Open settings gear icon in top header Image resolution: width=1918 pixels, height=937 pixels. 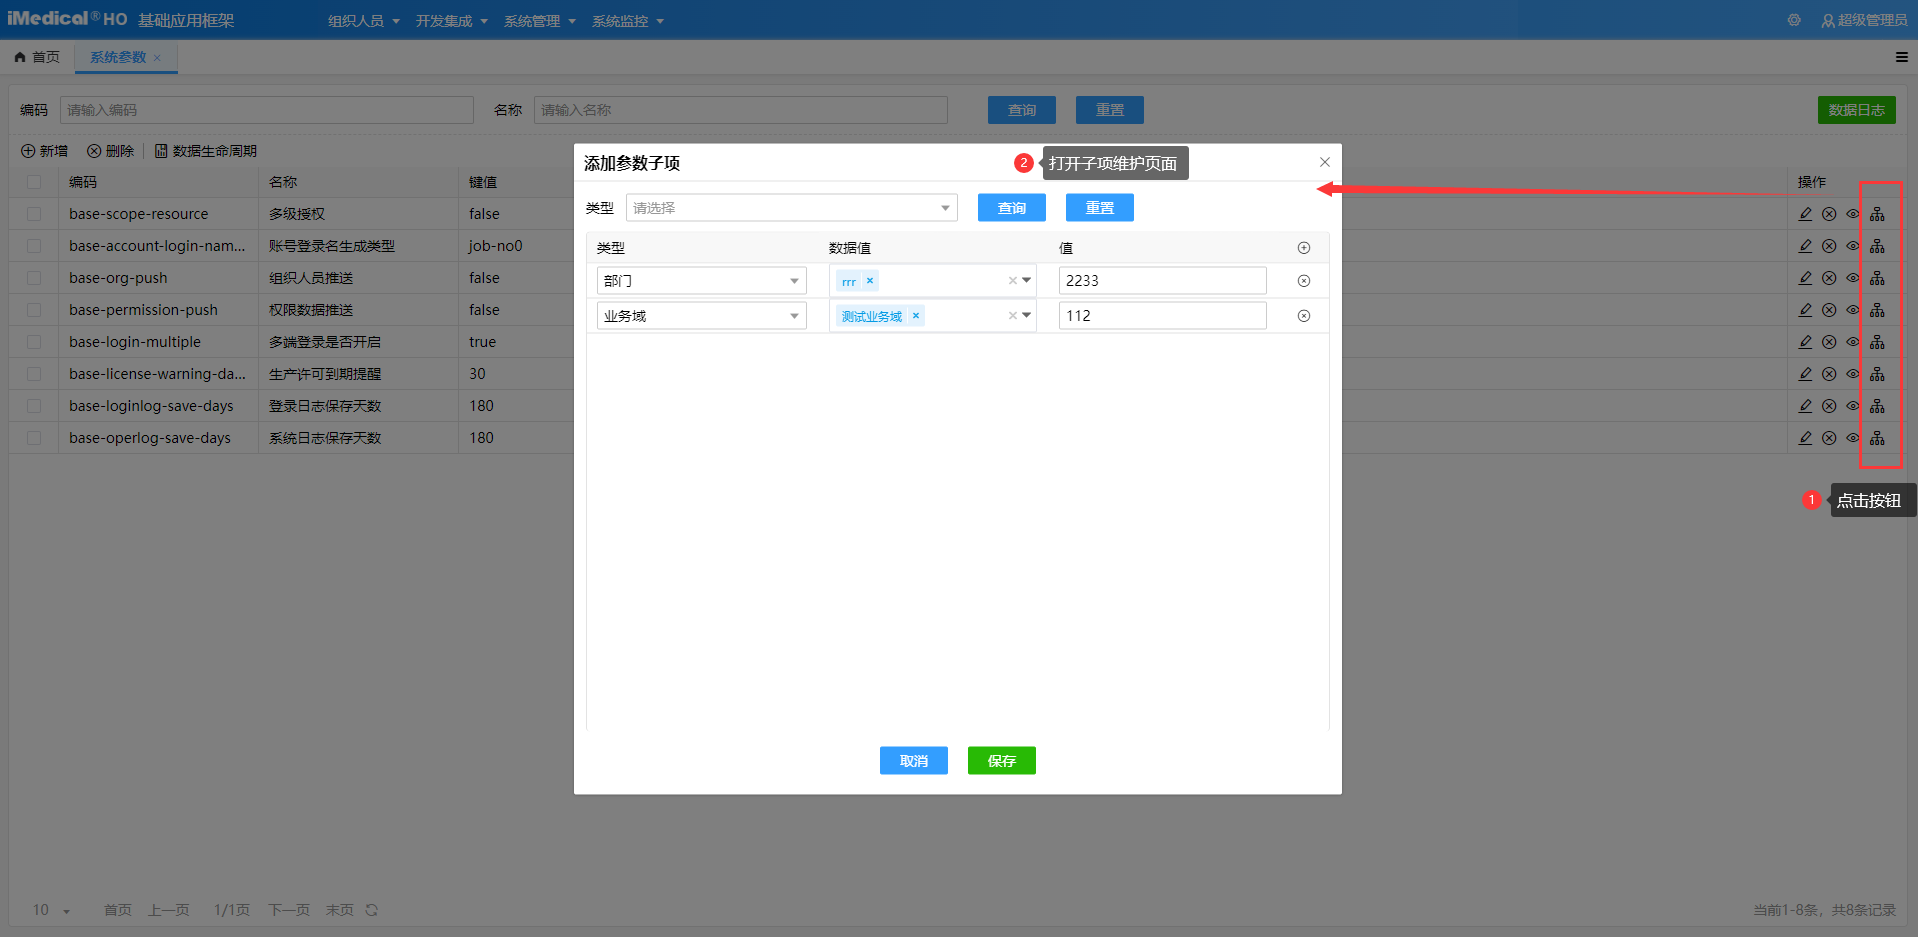click(1794, 20)
